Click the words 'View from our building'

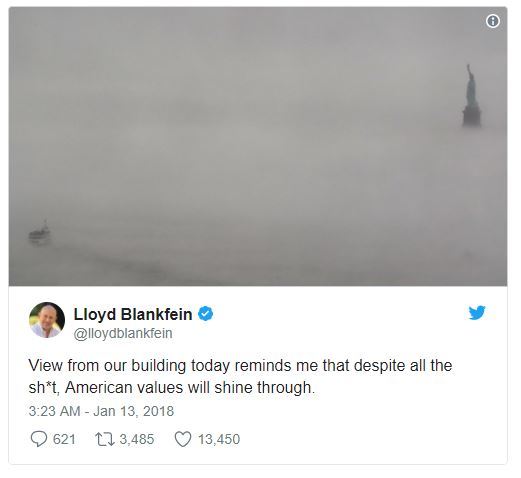(107, 366)
